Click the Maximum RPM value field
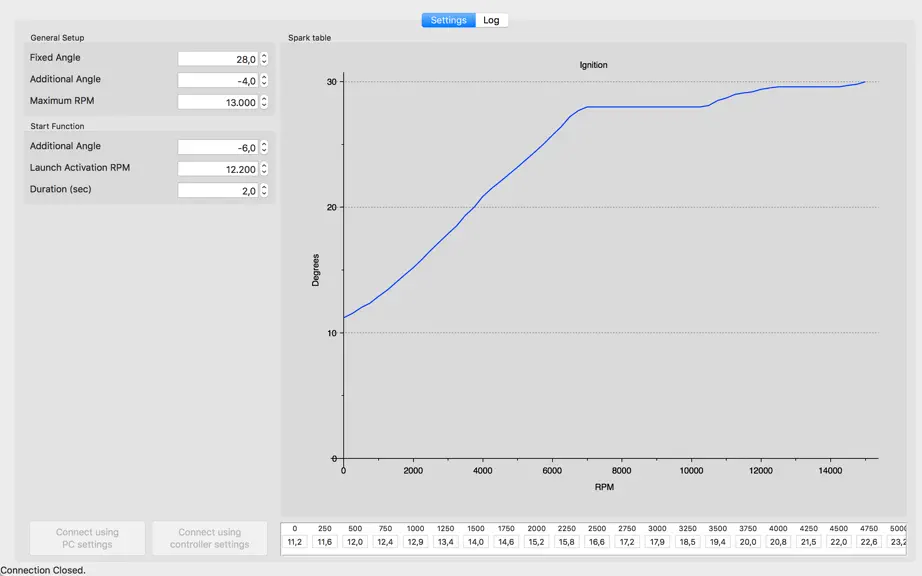 pyautogui.click(x=218, y=102)
